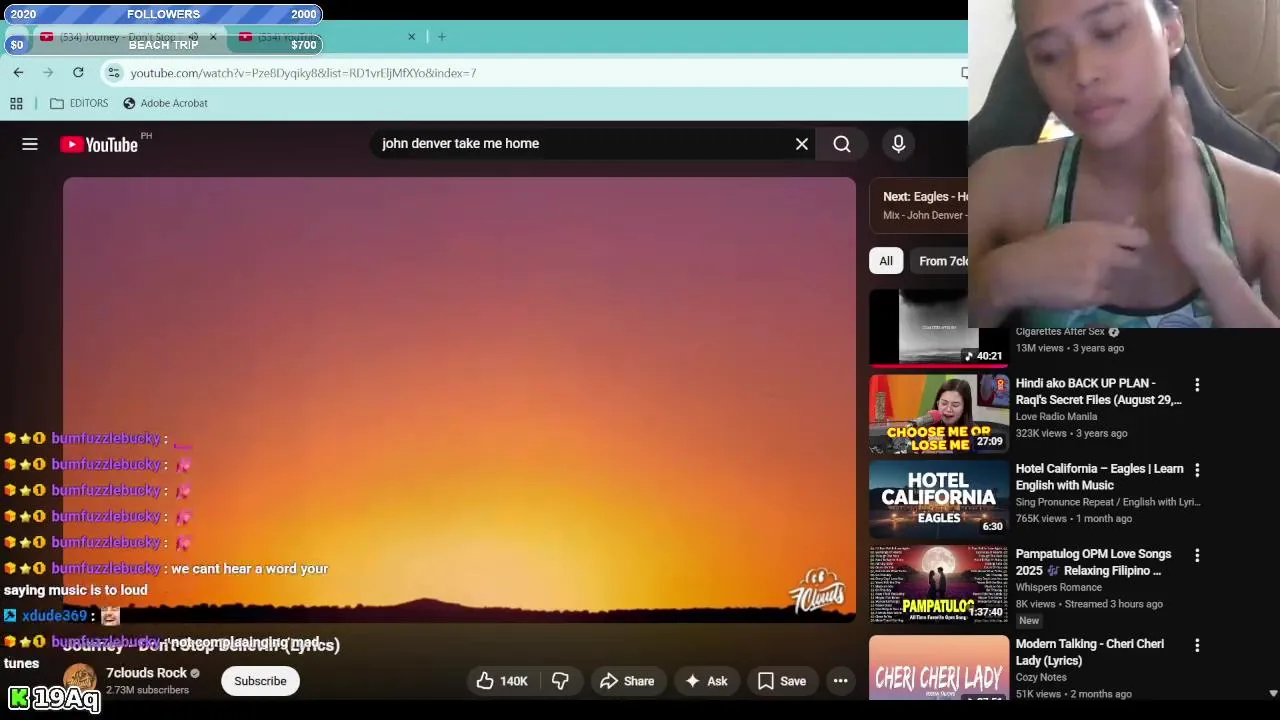Screen dimensions: 1280x720
Task: Subscribe to 7clouds Rock
Action: [260, 681]
